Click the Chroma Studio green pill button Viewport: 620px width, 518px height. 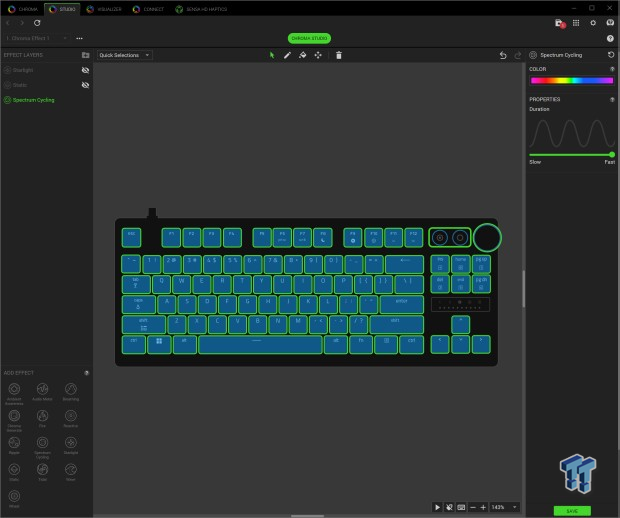pyautogui.click(x=309, y=38)
